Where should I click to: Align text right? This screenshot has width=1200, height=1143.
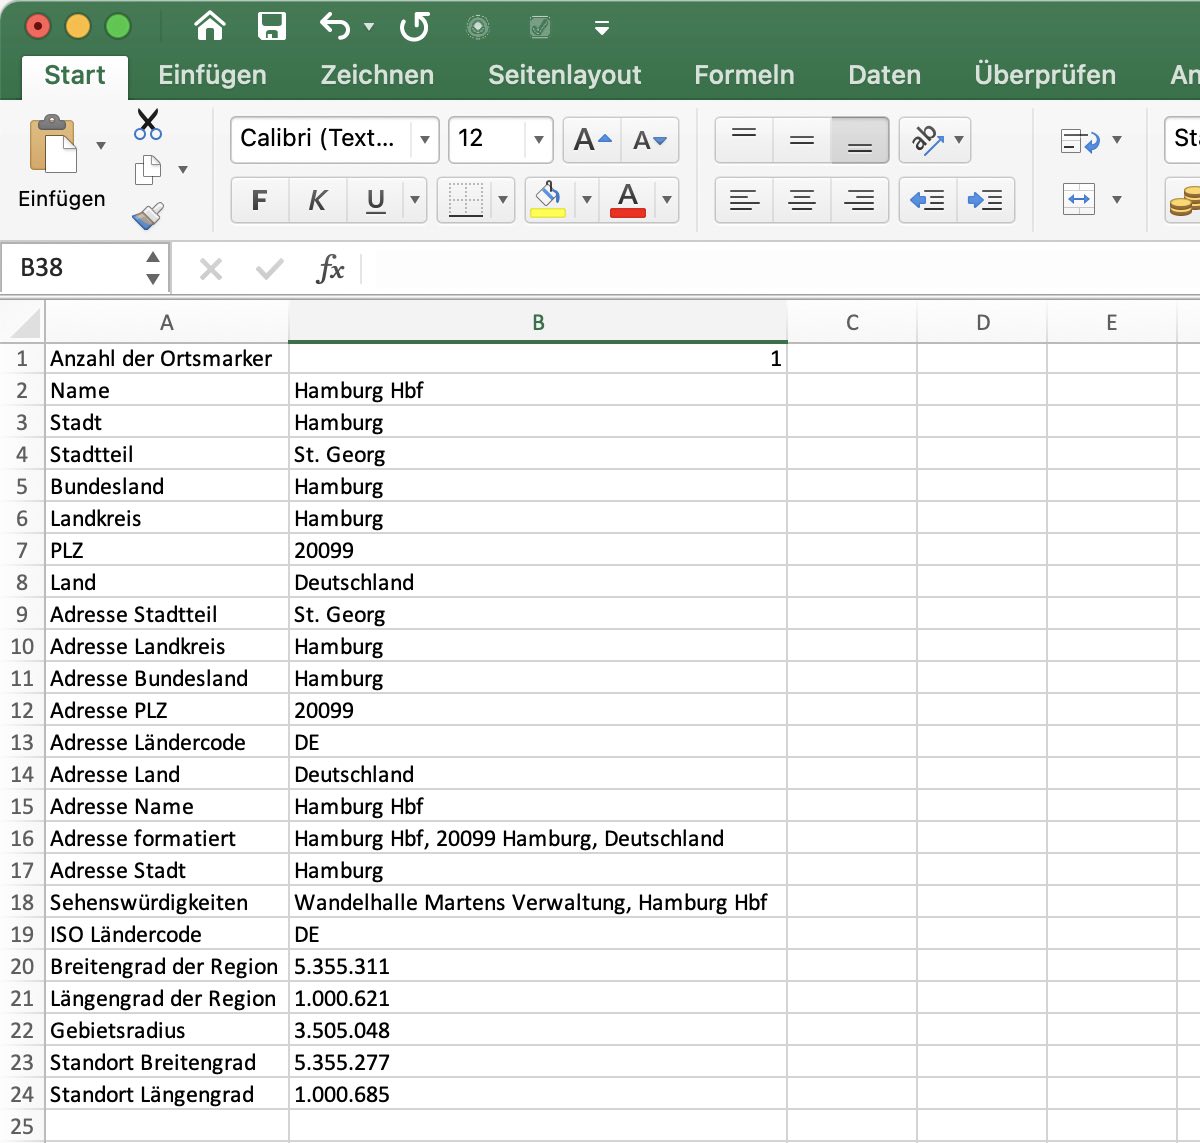click(860, 200)
